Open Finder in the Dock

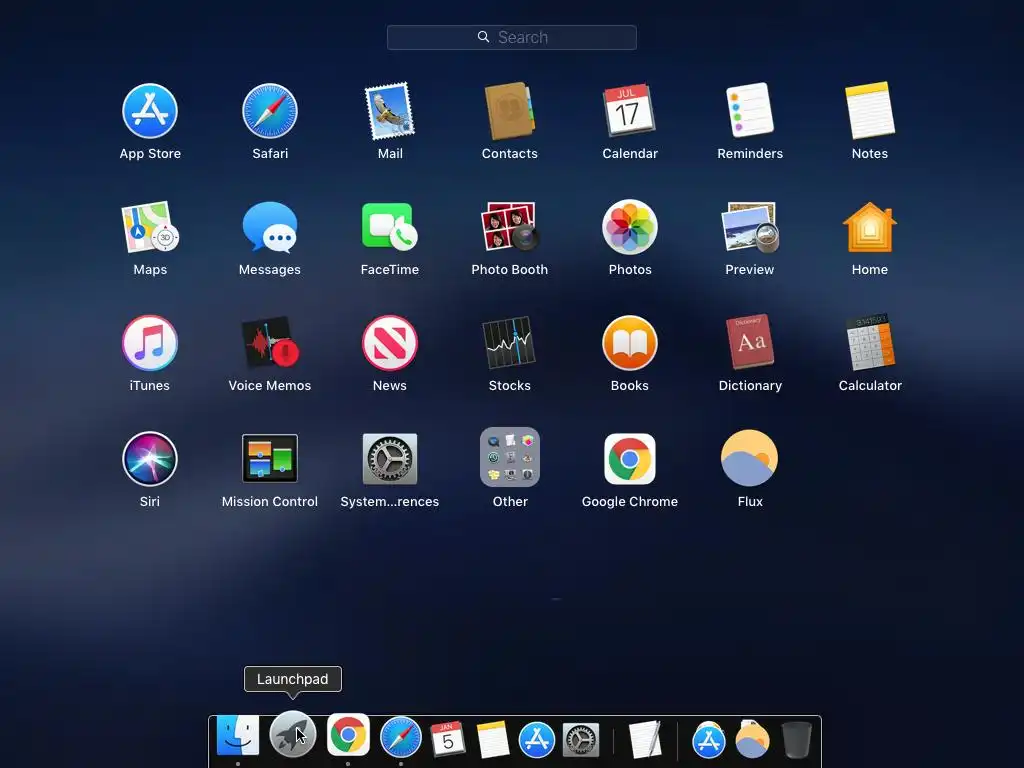click(x=238, y=735)
